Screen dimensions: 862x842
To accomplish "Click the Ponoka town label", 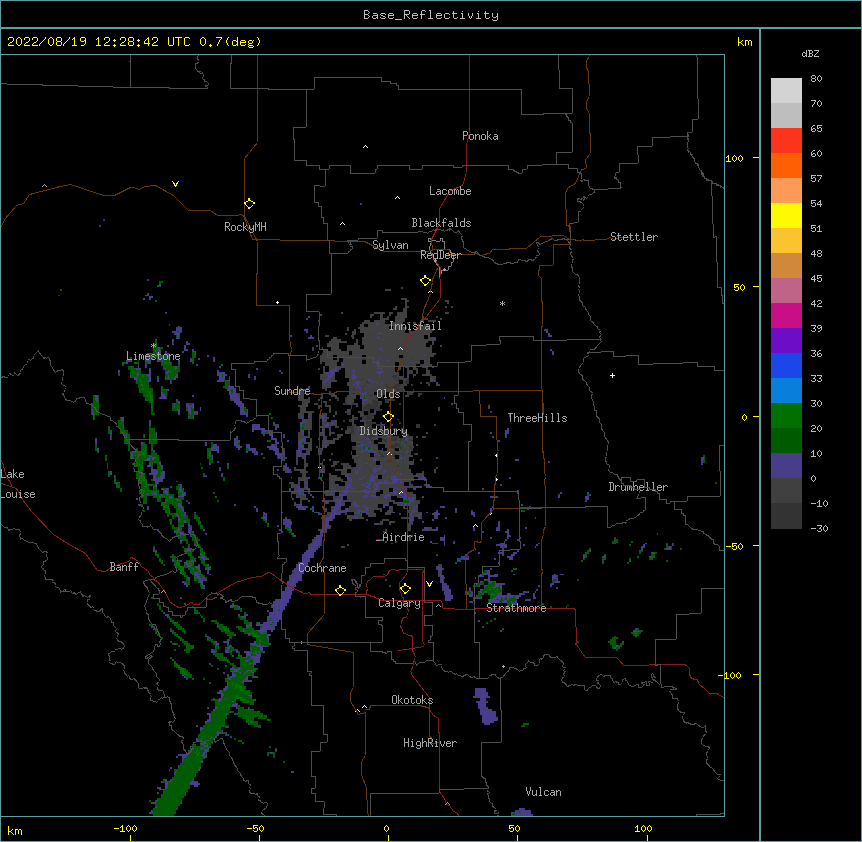I will pyautogui.click(x=480, y=136).
